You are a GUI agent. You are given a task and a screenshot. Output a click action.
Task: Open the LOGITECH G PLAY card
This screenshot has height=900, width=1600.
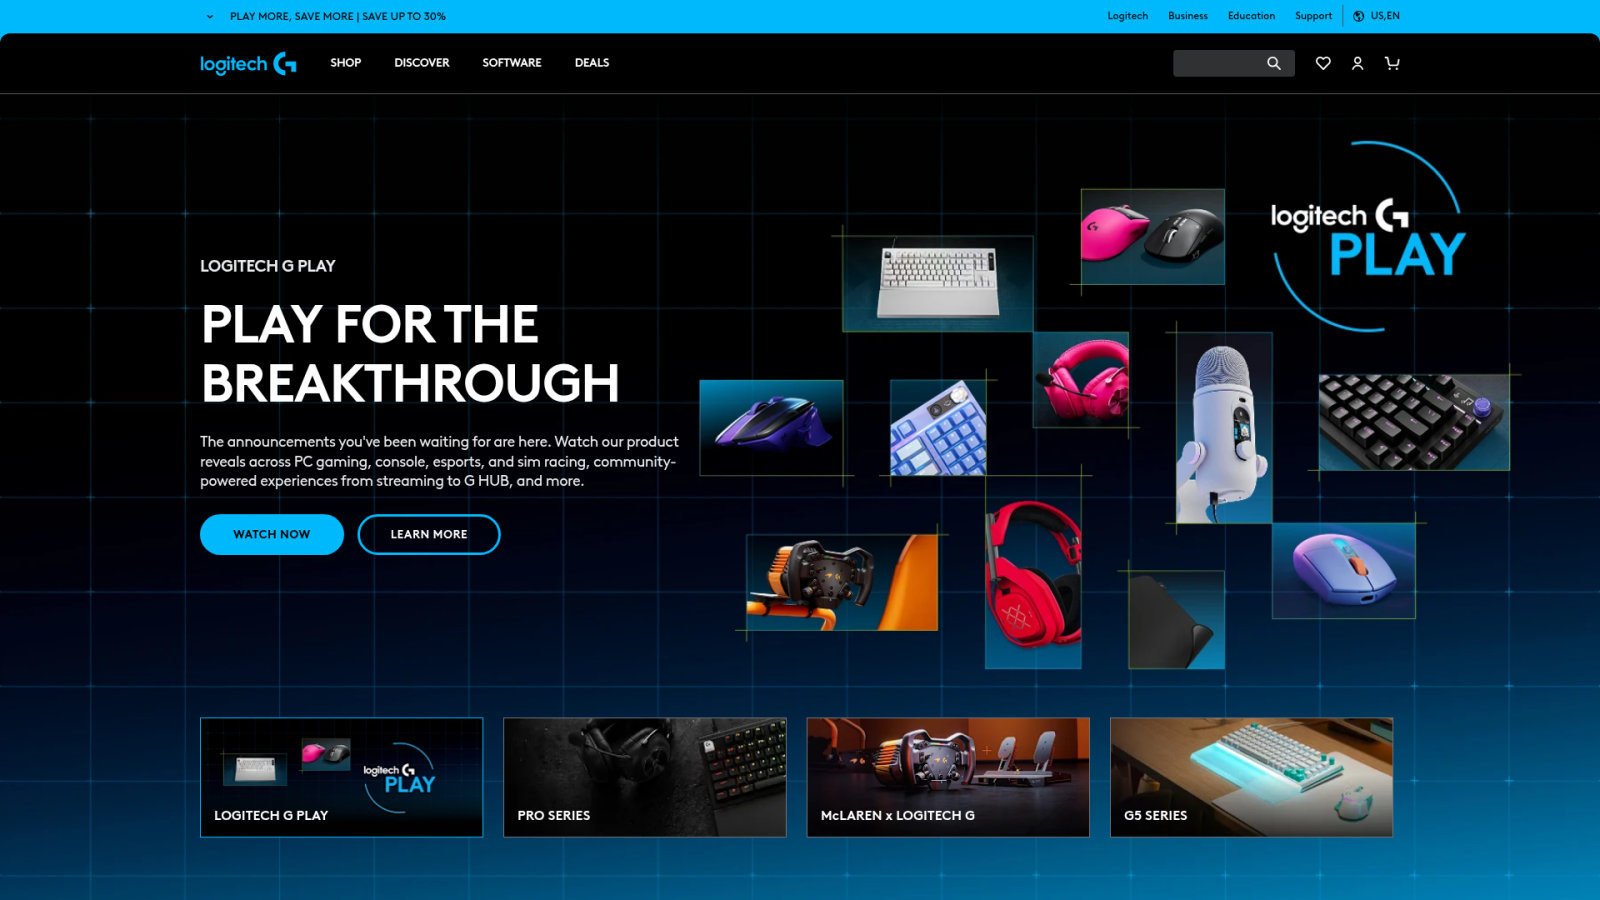(341, 777)
